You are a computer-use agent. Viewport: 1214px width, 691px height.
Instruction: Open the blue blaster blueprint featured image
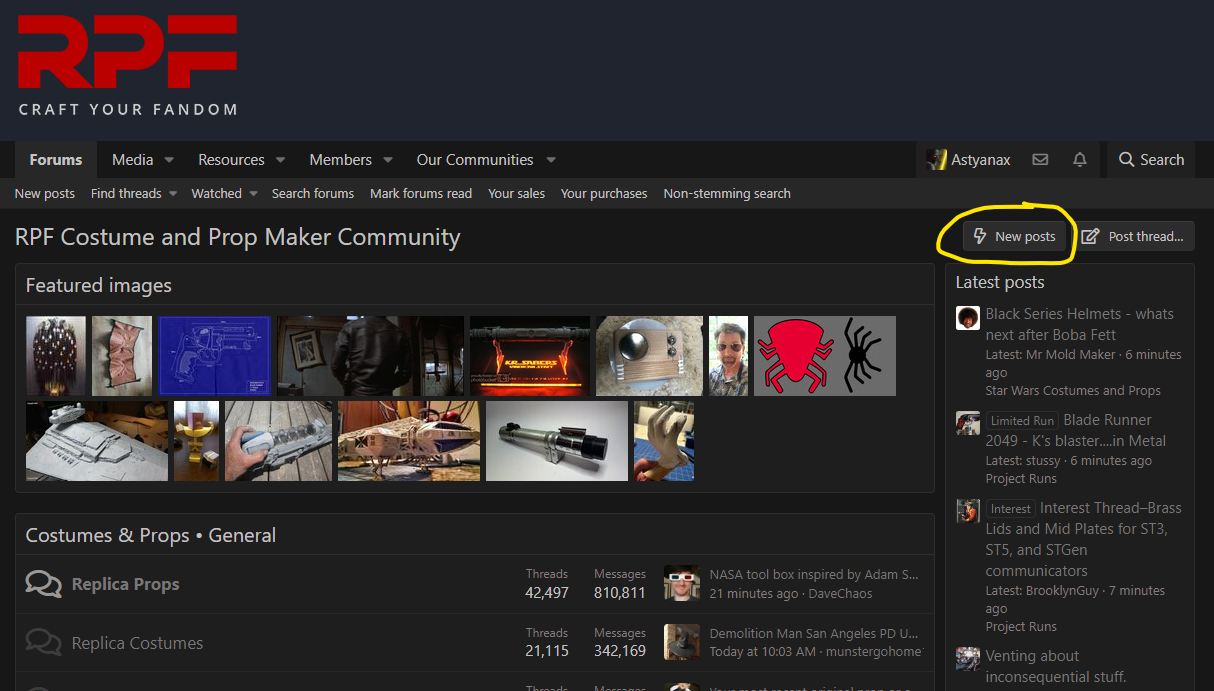[x=214, y=356]
